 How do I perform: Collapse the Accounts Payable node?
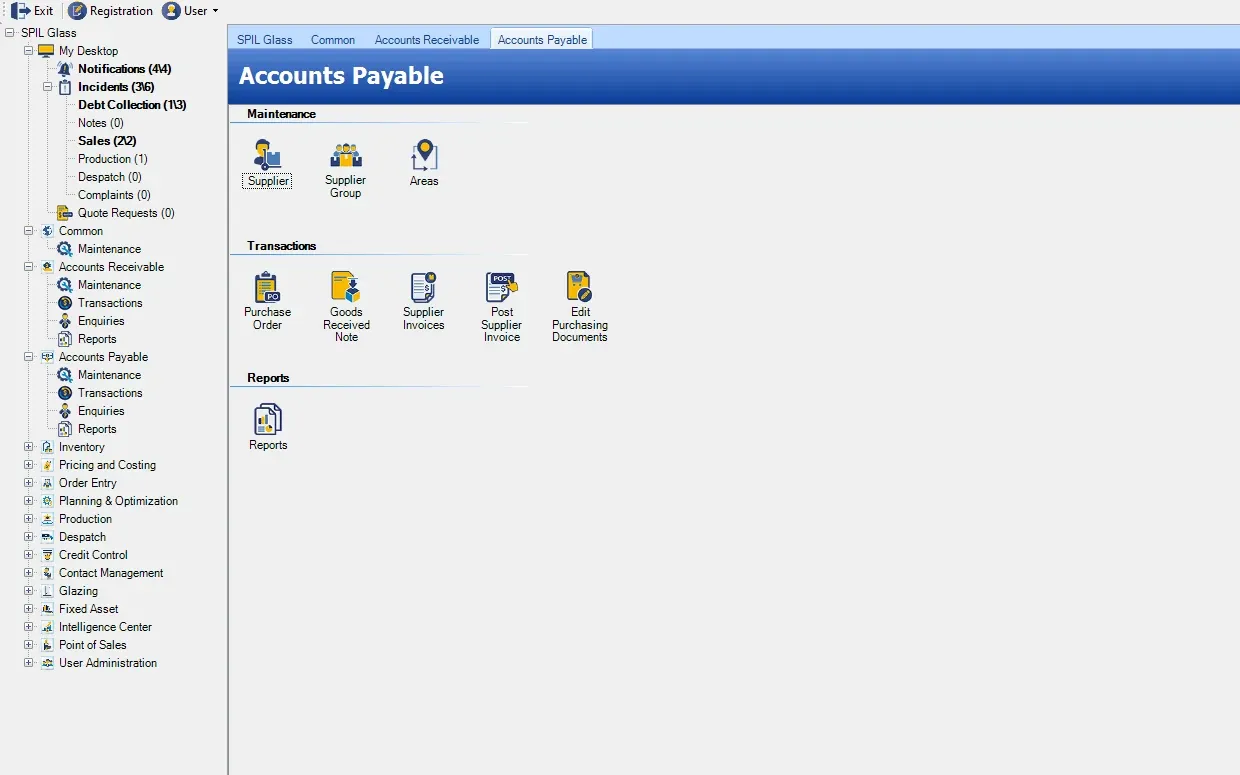click(x=29, y=357)
